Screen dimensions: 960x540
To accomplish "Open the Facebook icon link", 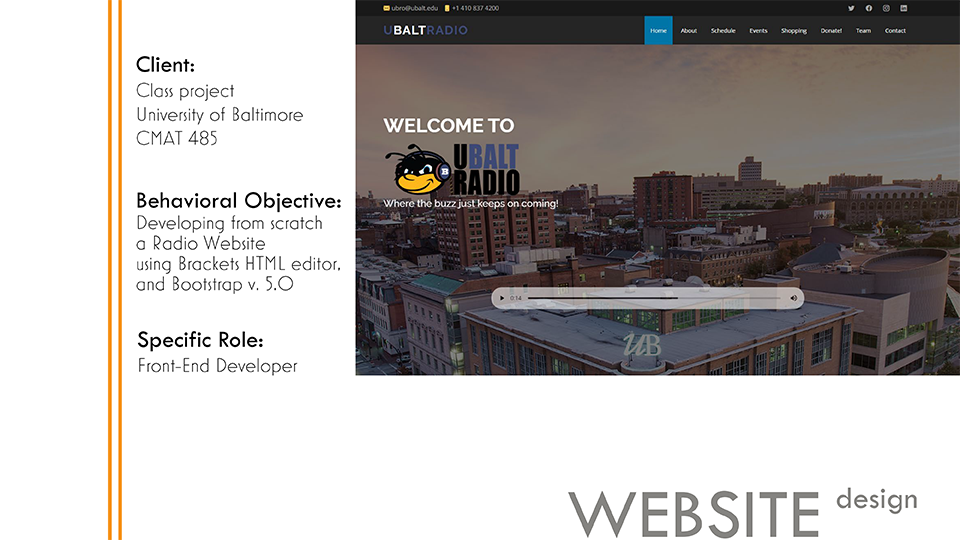I will point(868,8).
